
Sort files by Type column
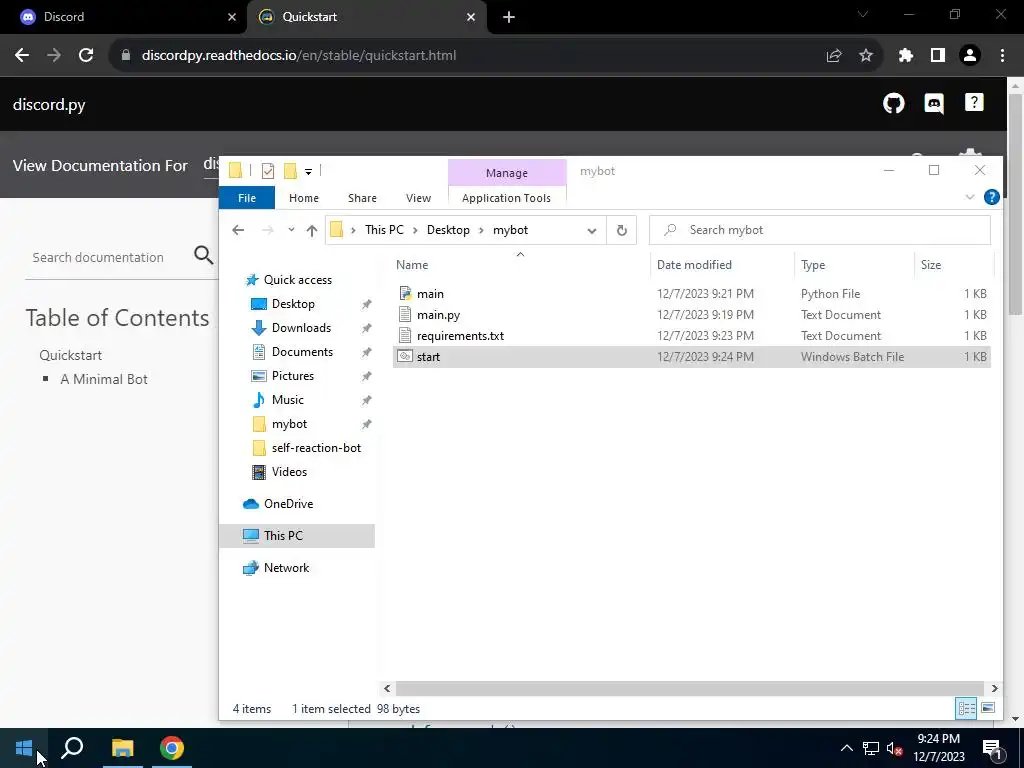point(813,264)
